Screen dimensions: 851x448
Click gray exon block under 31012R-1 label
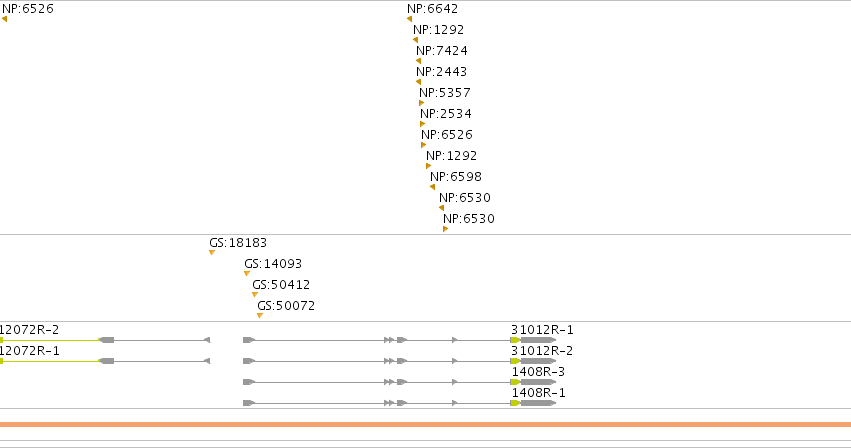538,340
